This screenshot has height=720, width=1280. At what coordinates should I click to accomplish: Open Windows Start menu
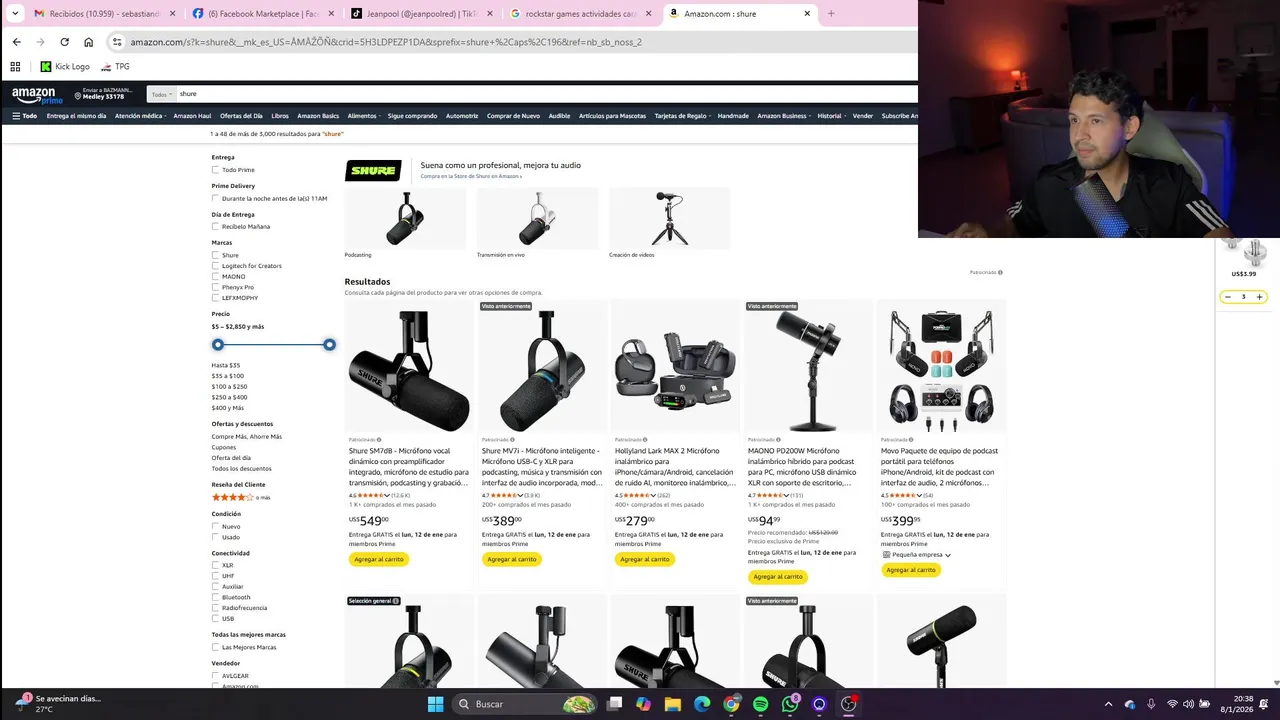(435, 704)
